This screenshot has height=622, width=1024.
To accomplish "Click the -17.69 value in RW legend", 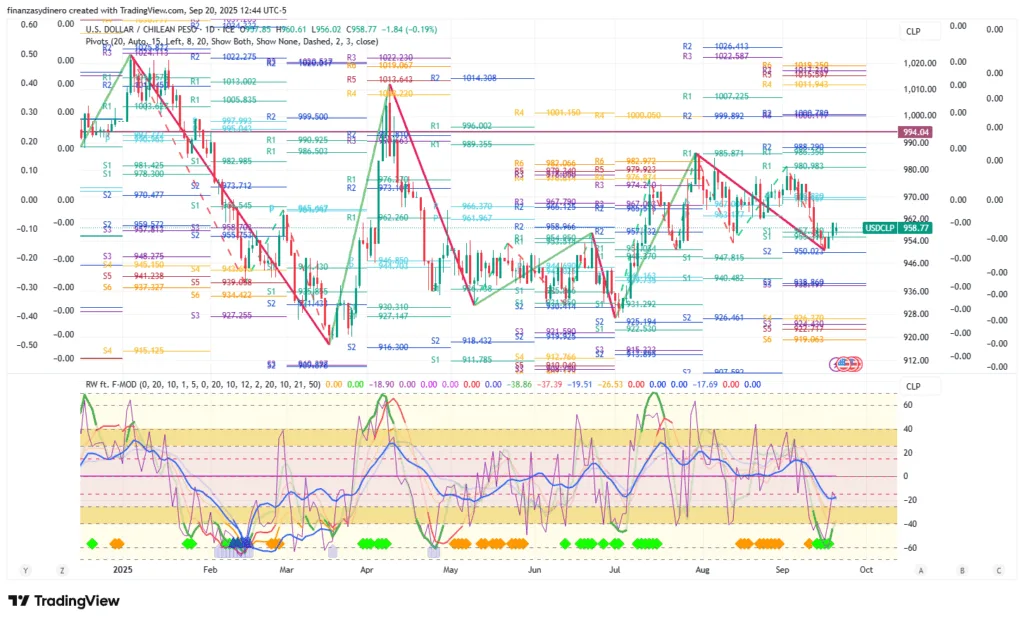I will pyautogui.click(x=703, y=384).
